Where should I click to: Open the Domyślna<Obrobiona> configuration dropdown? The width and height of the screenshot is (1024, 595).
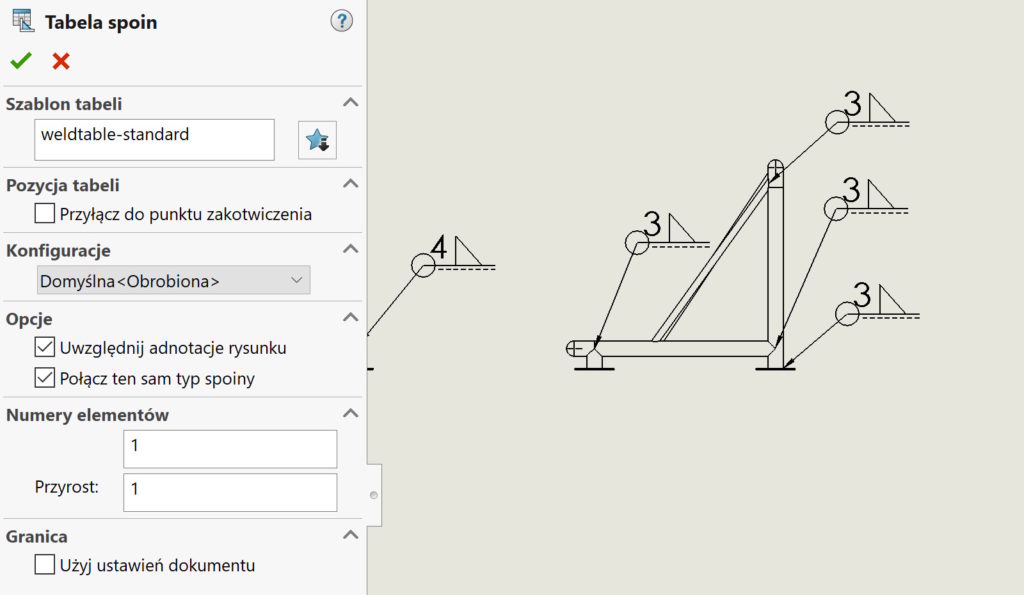173,281
